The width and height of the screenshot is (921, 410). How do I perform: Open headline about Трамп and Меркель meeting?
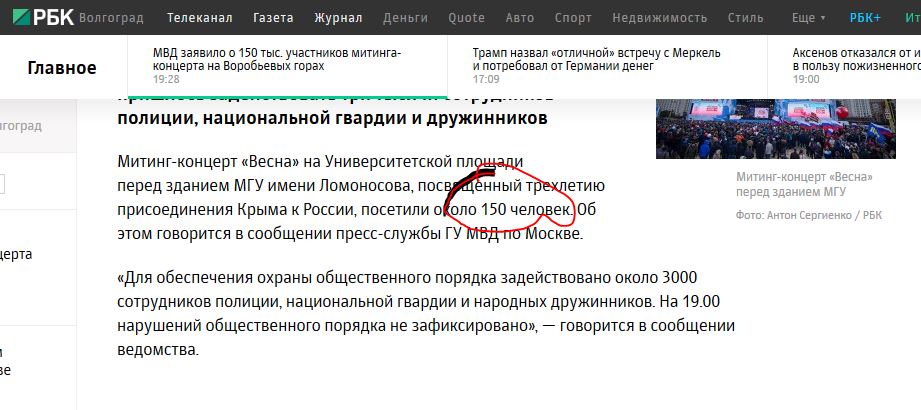(596, 59)
